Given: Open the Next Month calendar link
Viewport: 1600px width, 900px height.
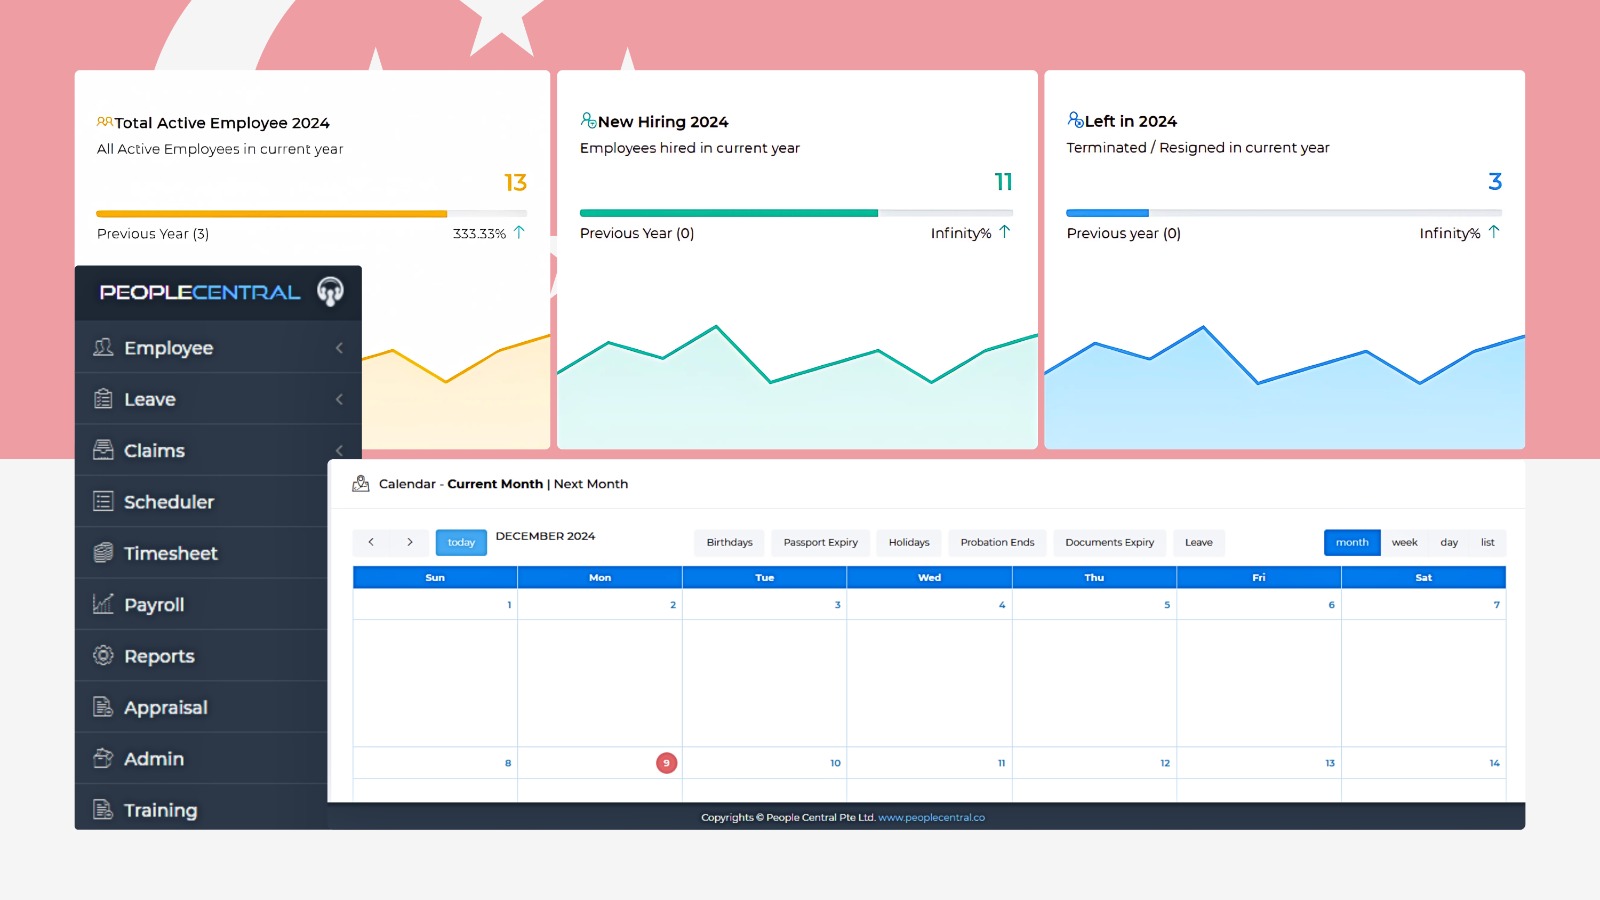Looking at the screenshot, I should pos(591,484).
